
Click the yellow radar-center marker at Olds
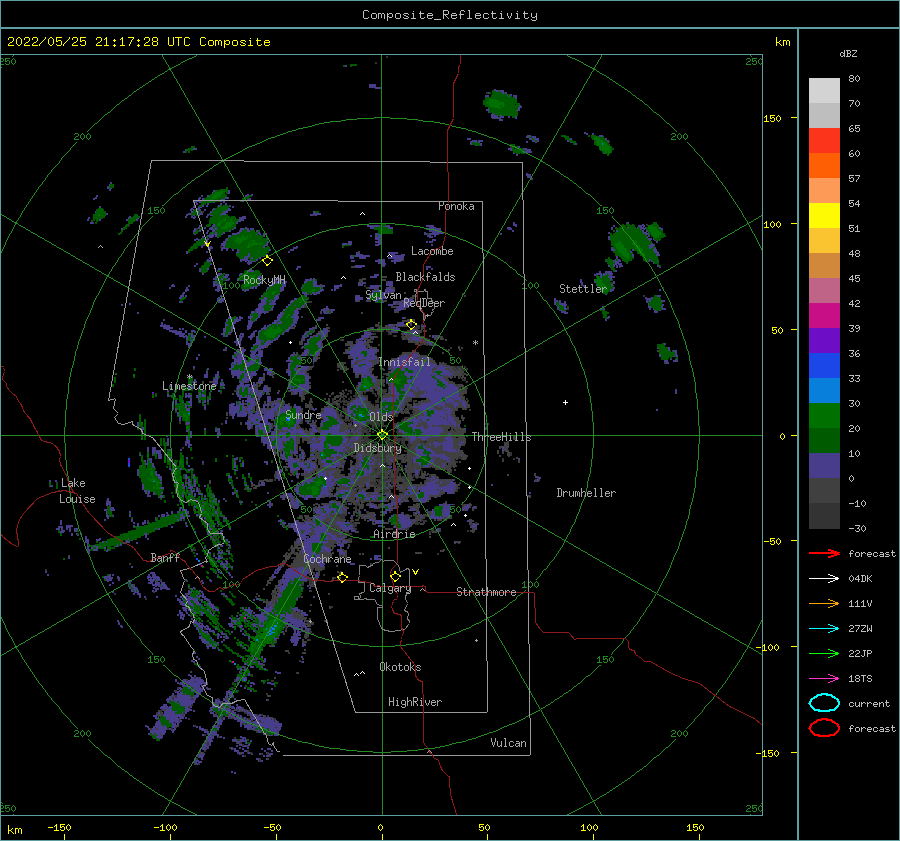(x=382, y=435)
